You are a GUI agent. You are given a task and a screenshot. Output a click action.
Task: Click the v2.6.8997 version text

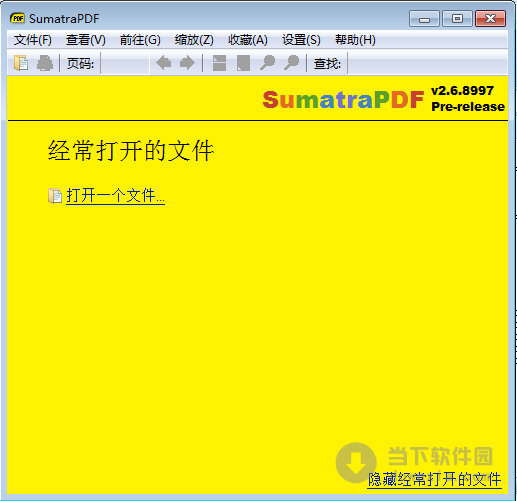pos(462,91)
